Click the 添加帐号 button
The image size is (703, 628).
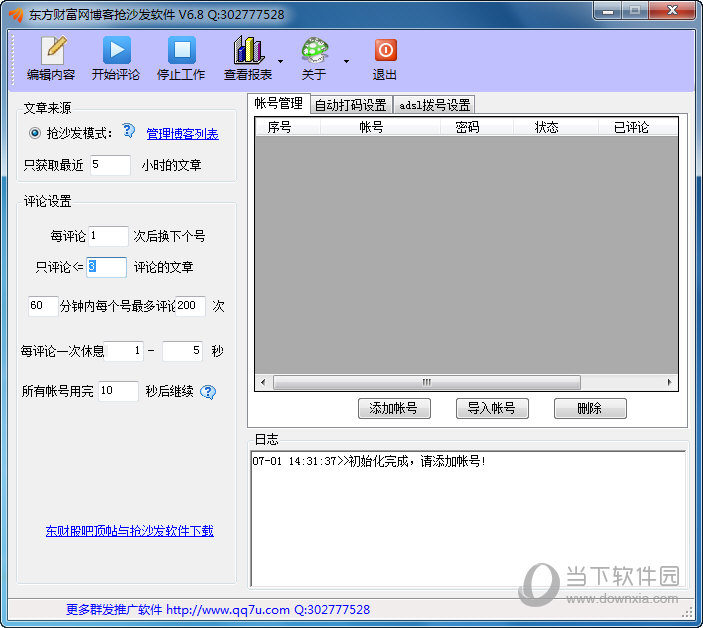click(x=400, y=408)
